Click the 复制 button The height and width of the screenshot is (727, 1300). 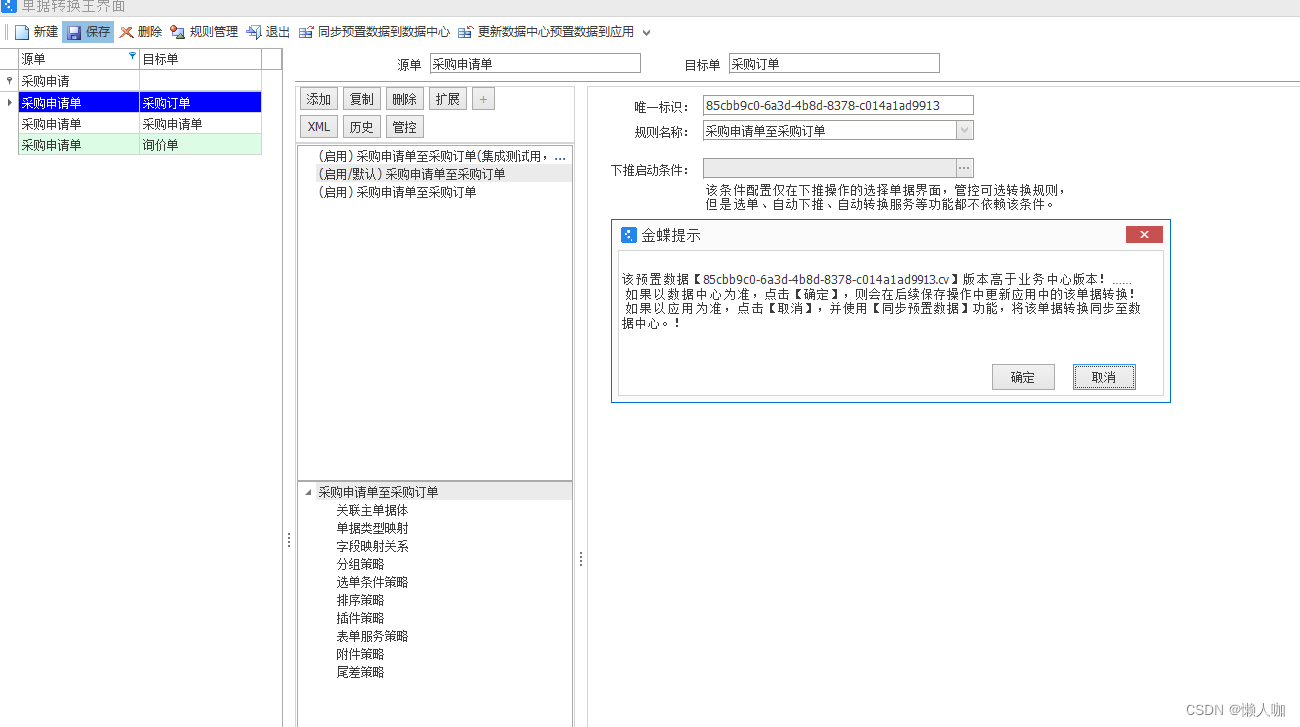362,99
